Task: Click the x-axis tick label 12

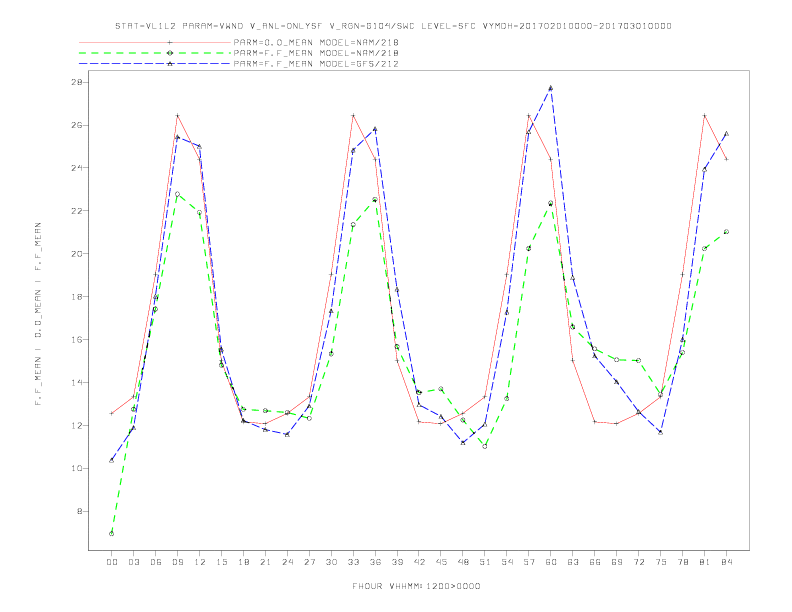Action: pyautogui.click(x=200, y=562)
